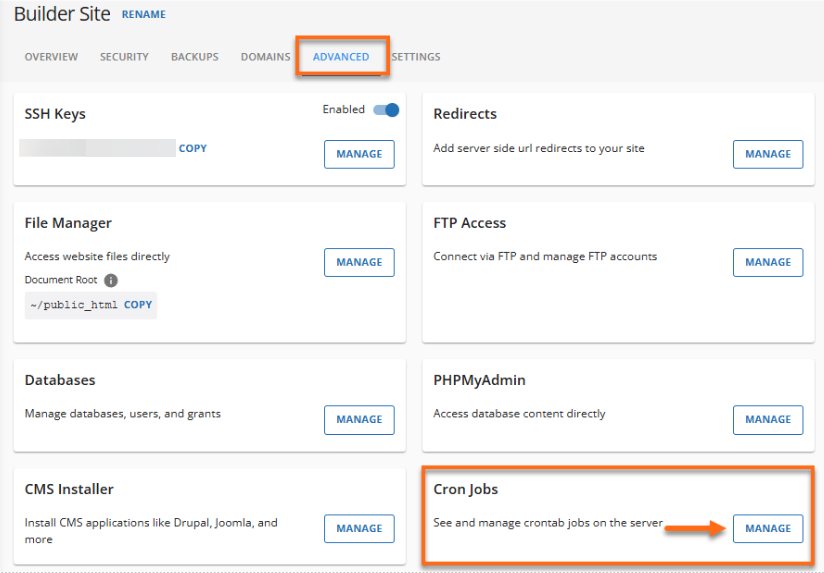Click the blurred SSH key field
The image size is (824, 573).
[x=98, y=148]
